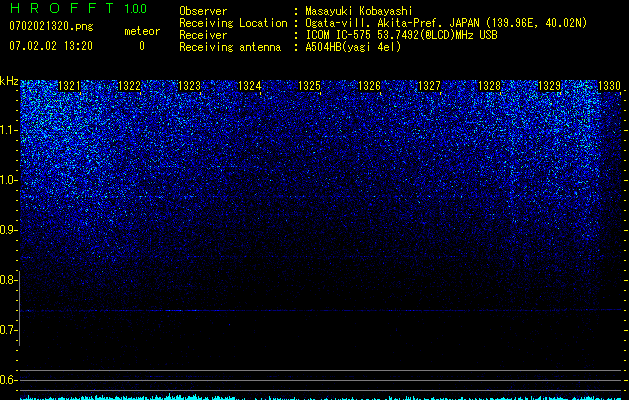Click the 1329 time marker
Image resolution: width=629 pixels, height=400 pixels.
click(x=549, y=86)
